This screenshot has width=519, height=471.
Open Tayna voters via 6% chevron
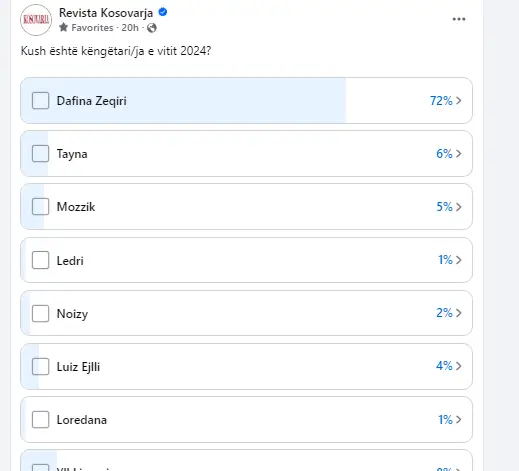tap(459, 153)
